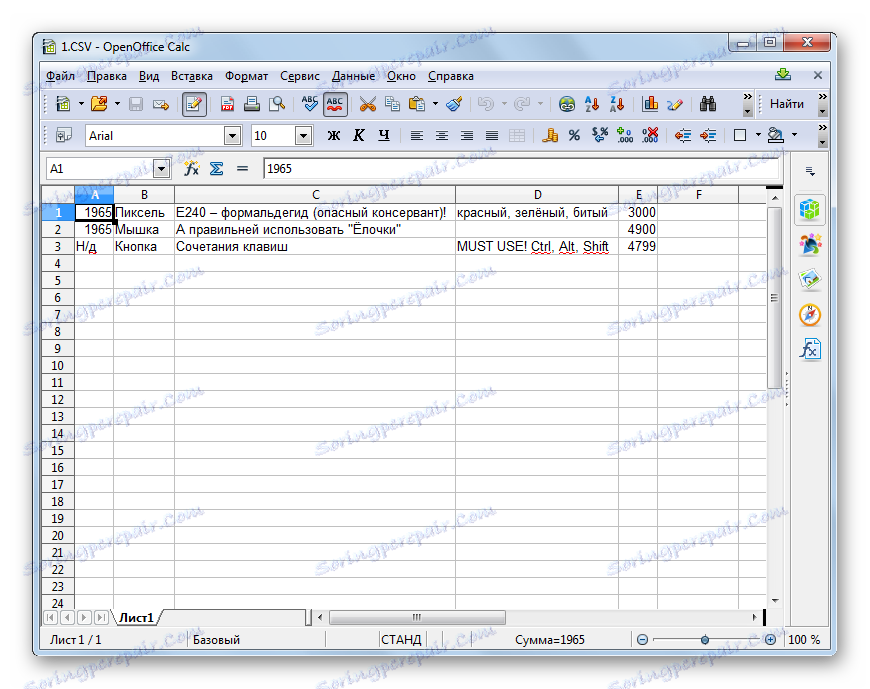The height and width of the screenshot is (689, 870).
Task: Click the Paste clipboard icon
Action: tap(417, 104)
